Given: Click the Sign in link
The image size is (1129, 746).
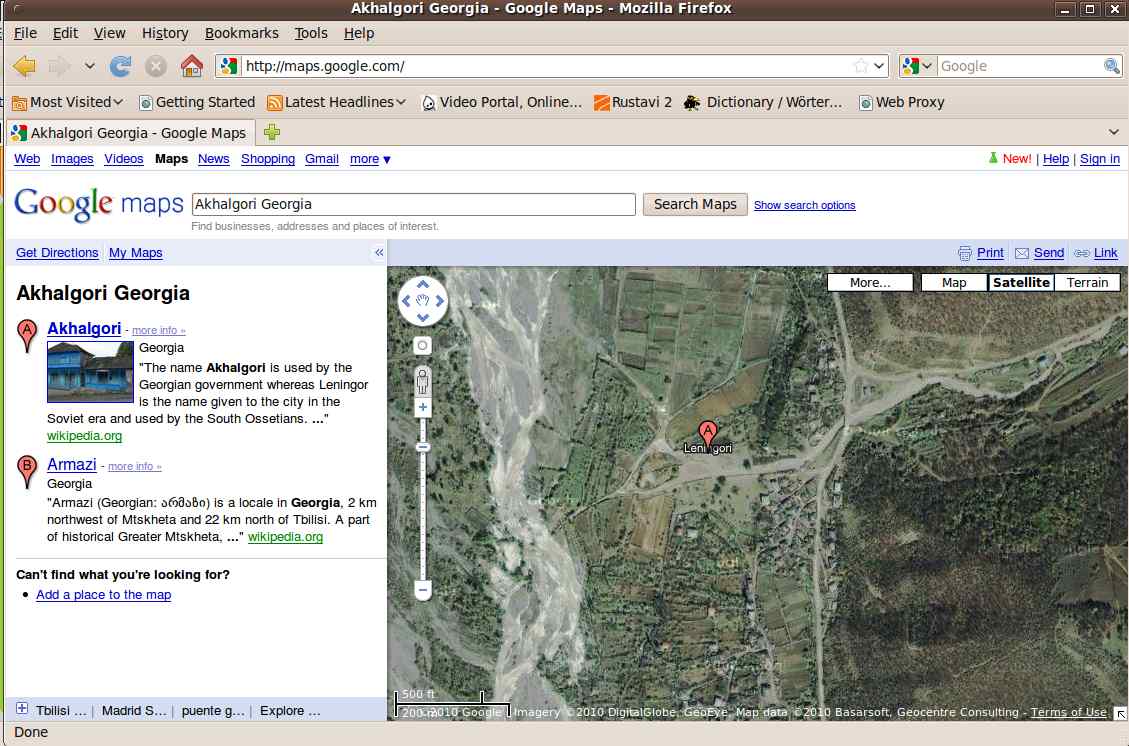Looking at the screenshot, I should [x=1099, y=159].
